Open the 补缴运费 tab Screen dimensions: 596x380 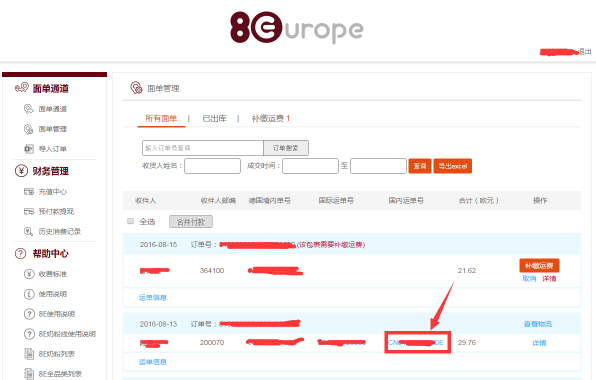271,119
